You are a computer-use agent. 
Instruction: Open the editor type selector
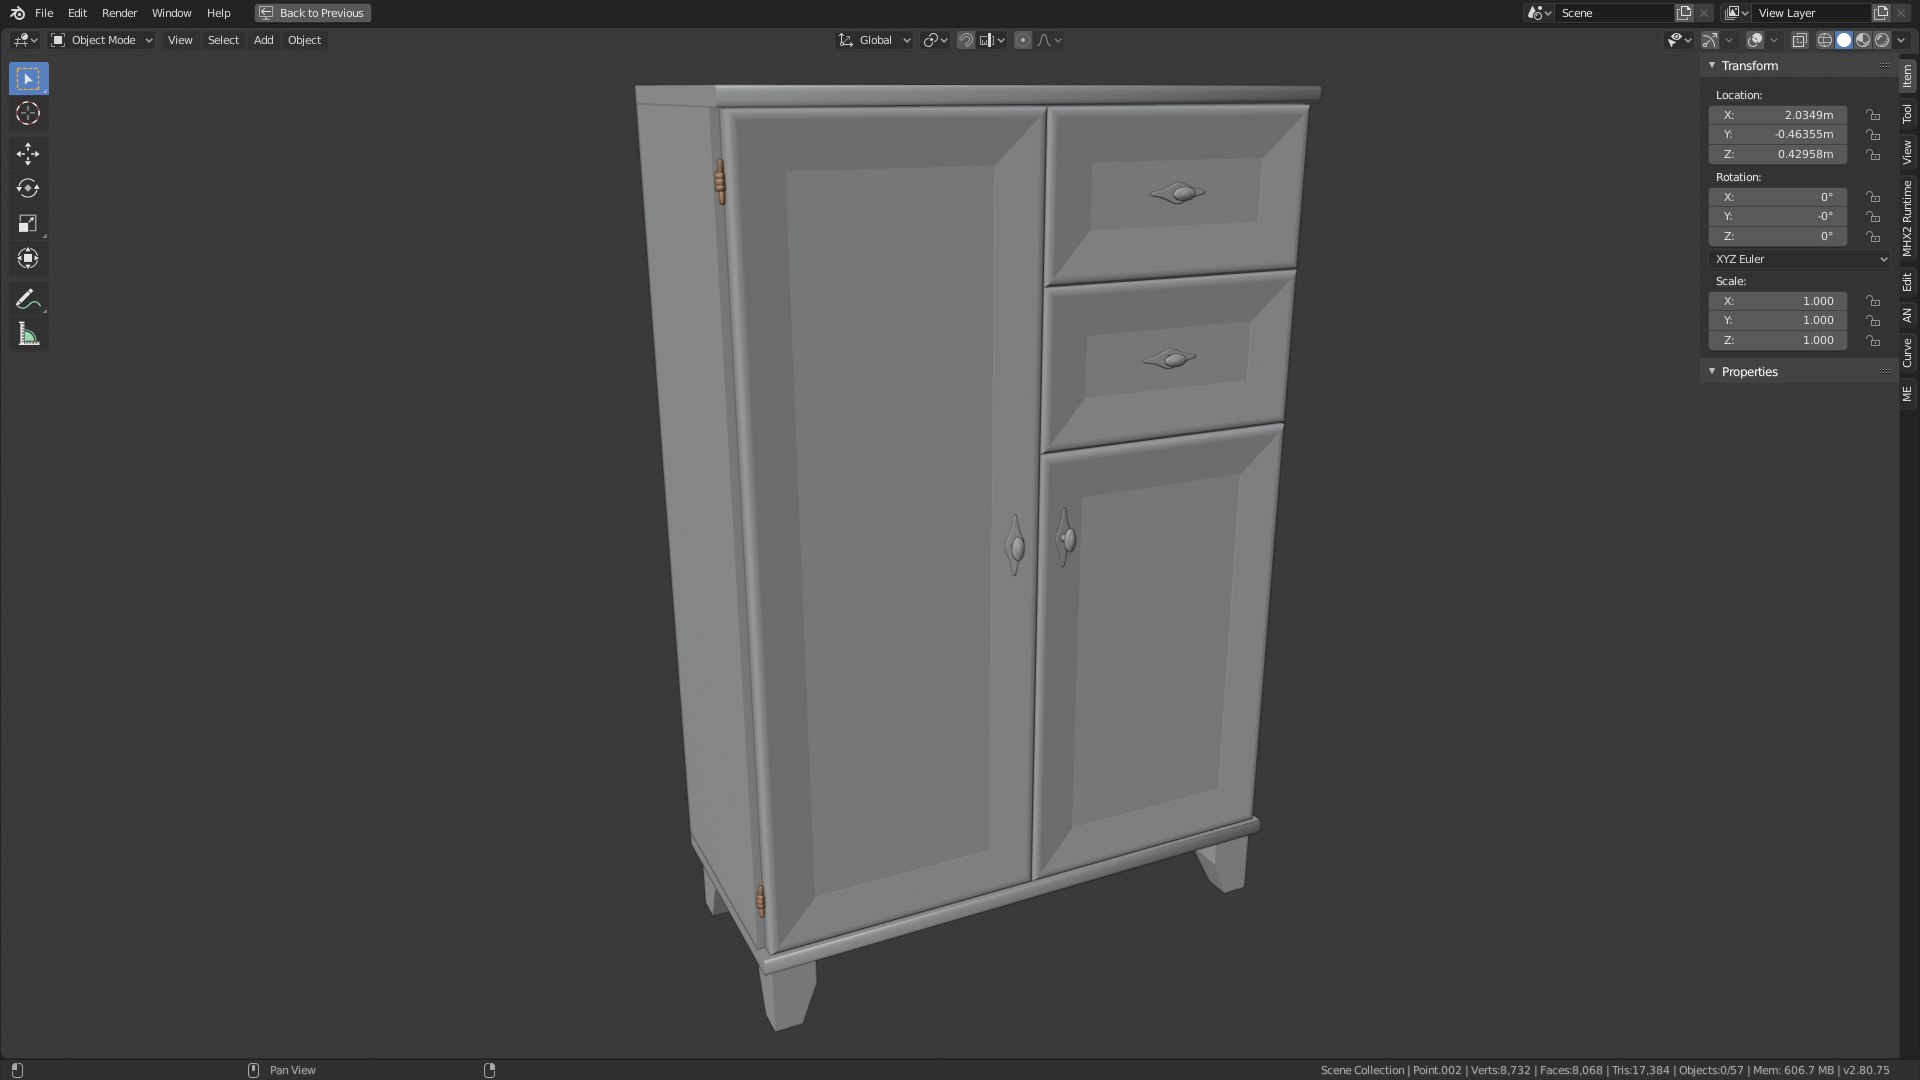(x=25, y=40)
